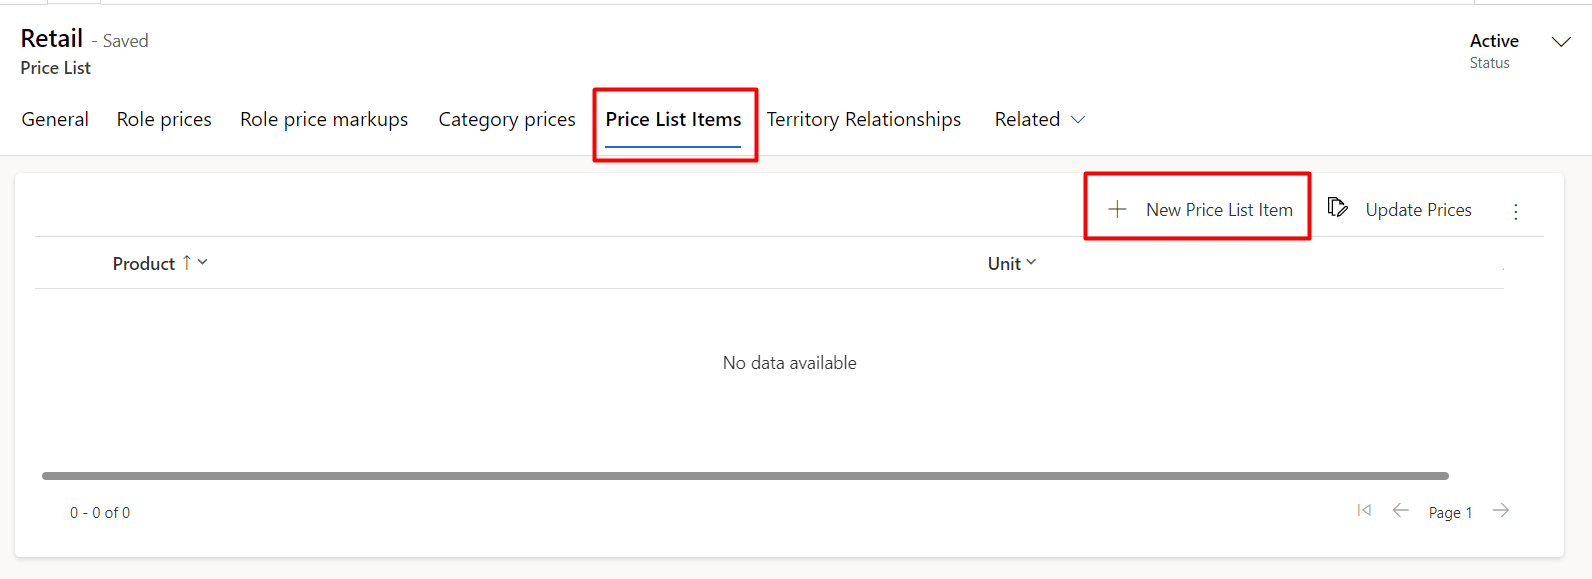Select the Update Prices pencil icon
1592x579 pixels.
click(x=1338, y=207)
